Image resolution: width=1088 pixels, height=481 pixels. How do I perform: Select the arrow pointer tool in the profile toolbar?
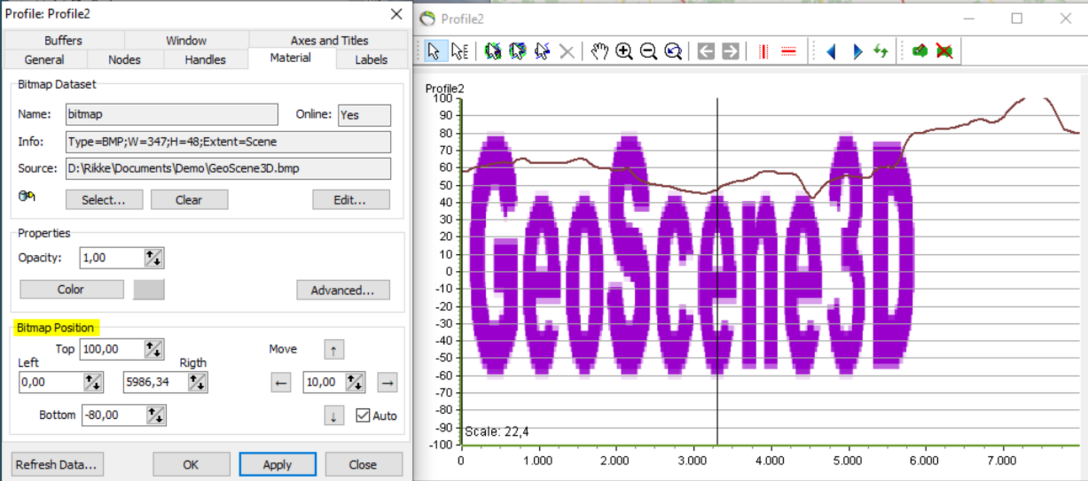pyautogui.click(x=435, y=51)
